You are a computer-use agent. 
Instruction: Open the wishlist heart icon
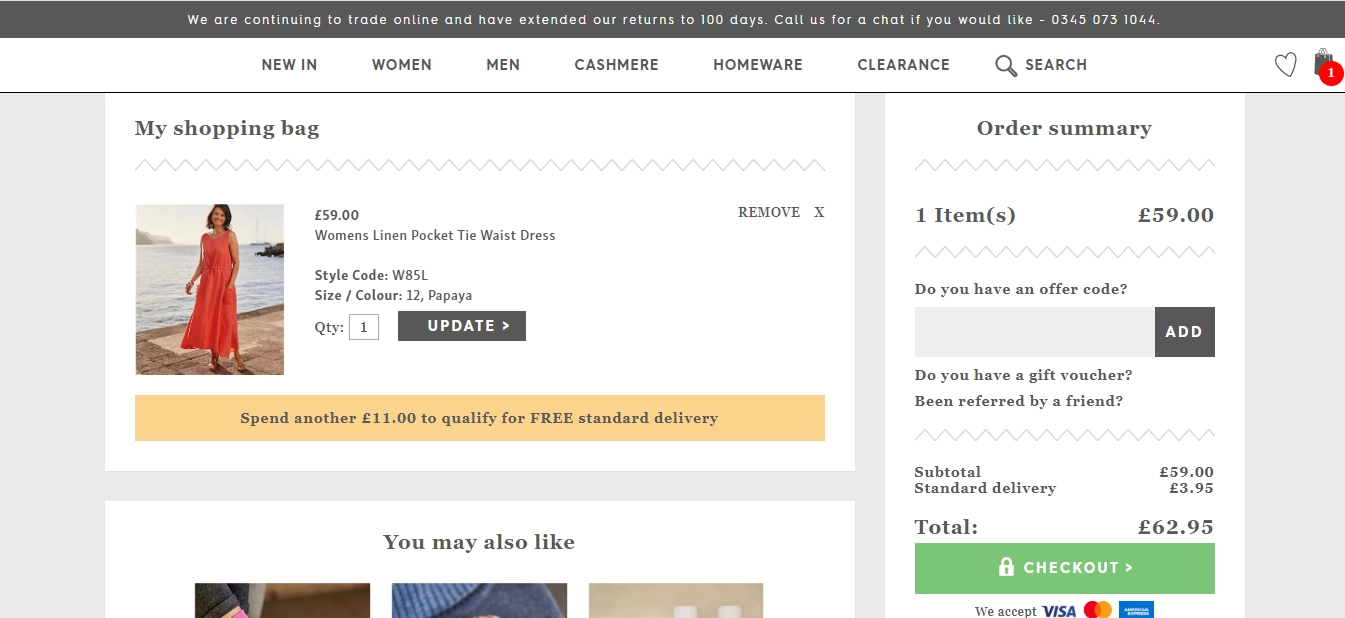click(x=1285, y=65)
